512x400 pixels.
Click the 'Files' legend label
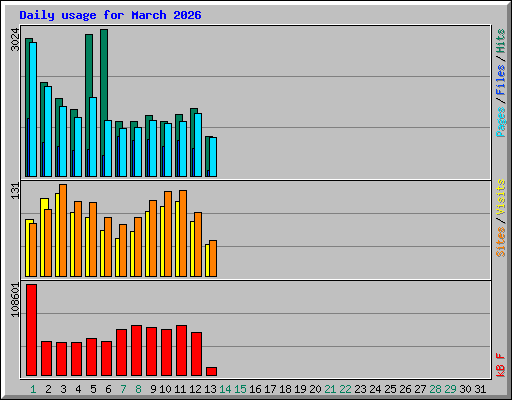501,79
